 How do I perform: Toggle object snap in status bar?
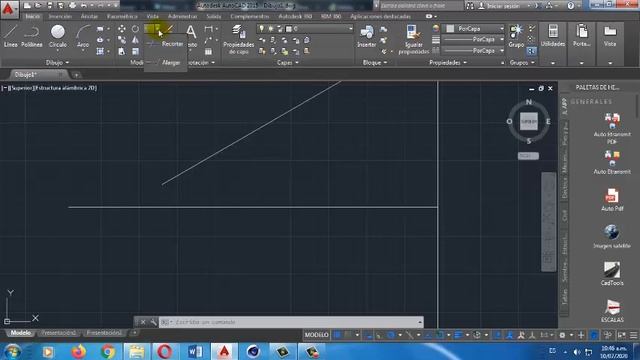coord(440,335)
